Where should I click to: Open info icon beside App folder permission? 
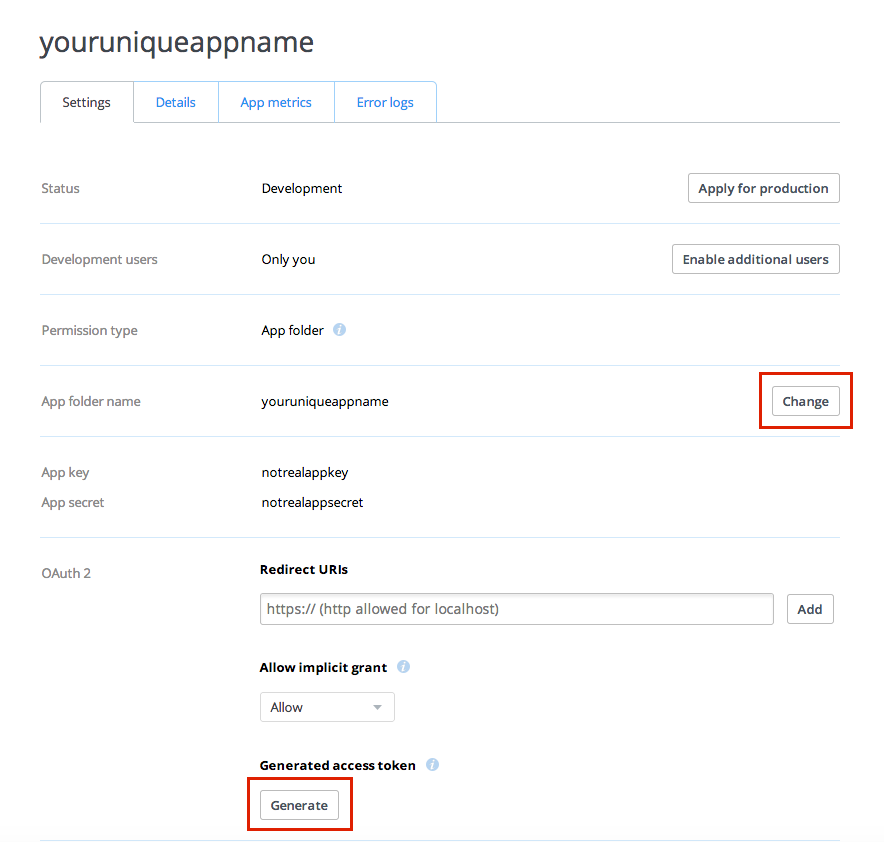click(339, 330)
